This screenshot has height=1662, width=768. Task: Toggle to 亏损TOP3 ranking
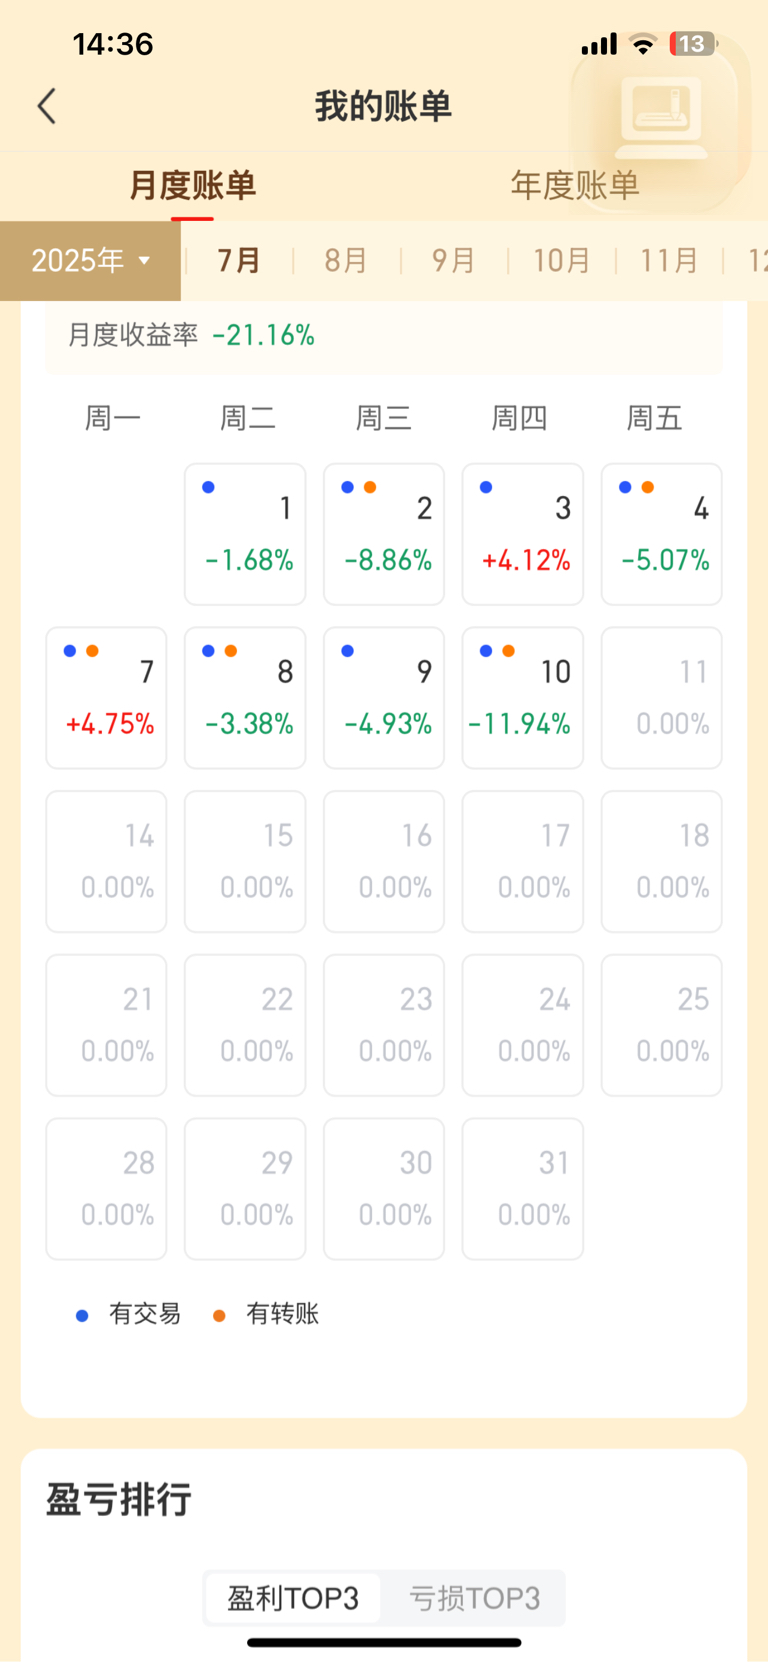474,1598
